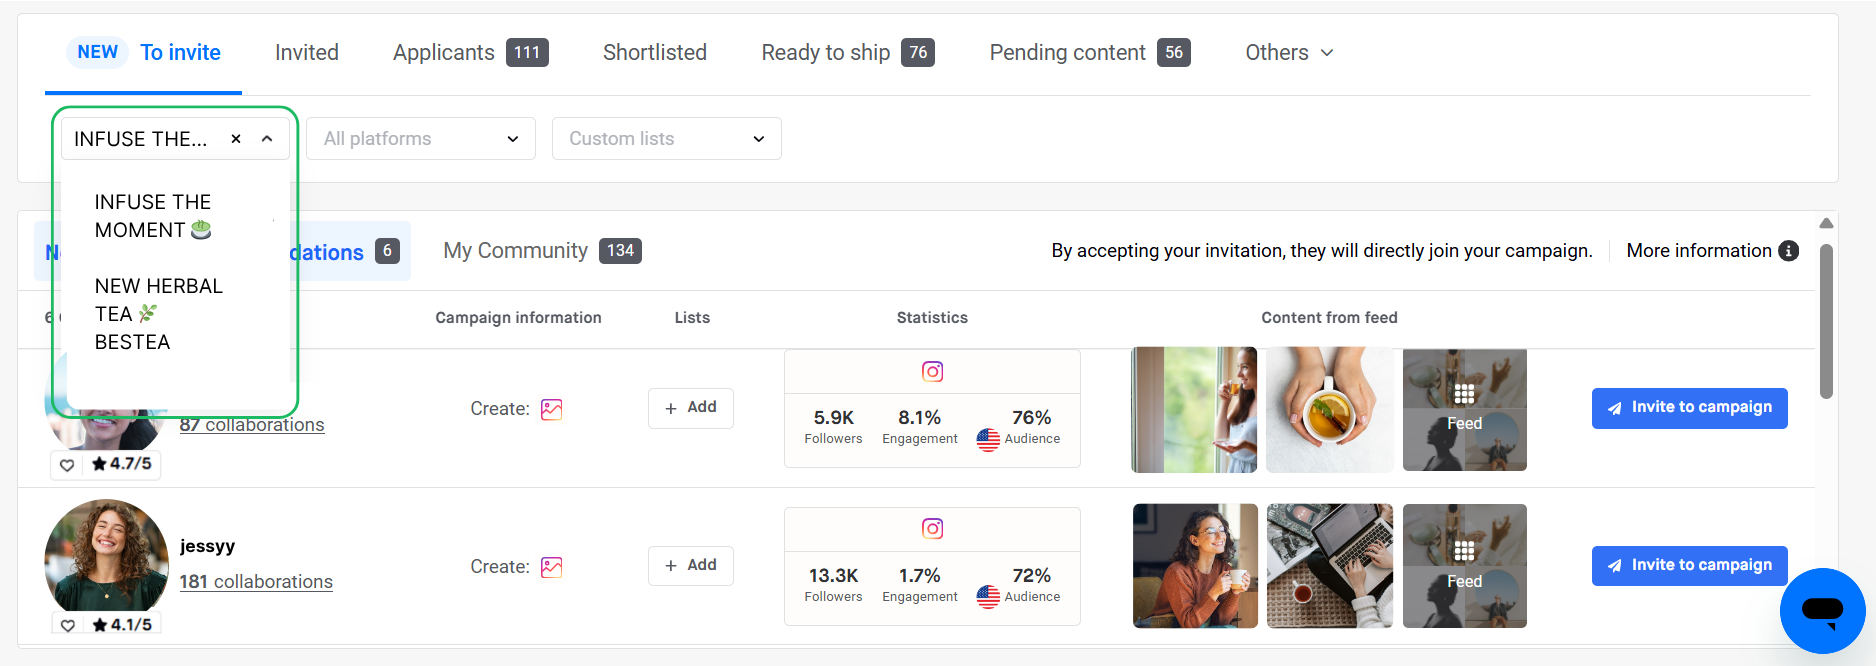Screen dimensions: 1876x666
Task: Collapse the campaign dropdown chevron
Action: click(267, 139)
